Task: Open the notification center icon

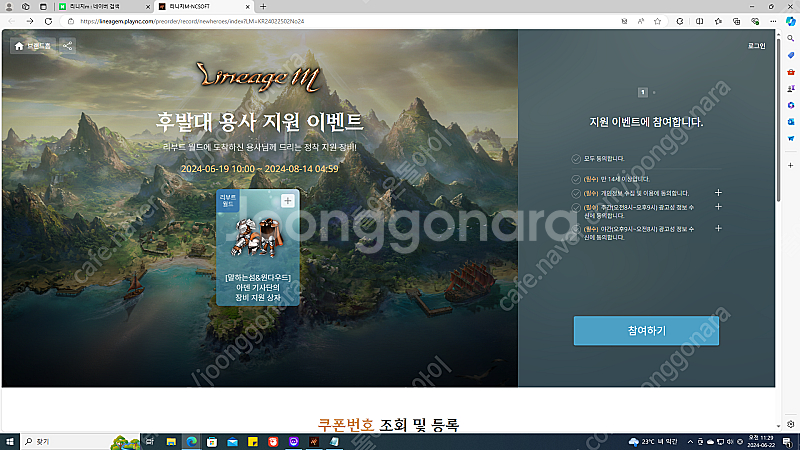Action: [x=788, y=442]
